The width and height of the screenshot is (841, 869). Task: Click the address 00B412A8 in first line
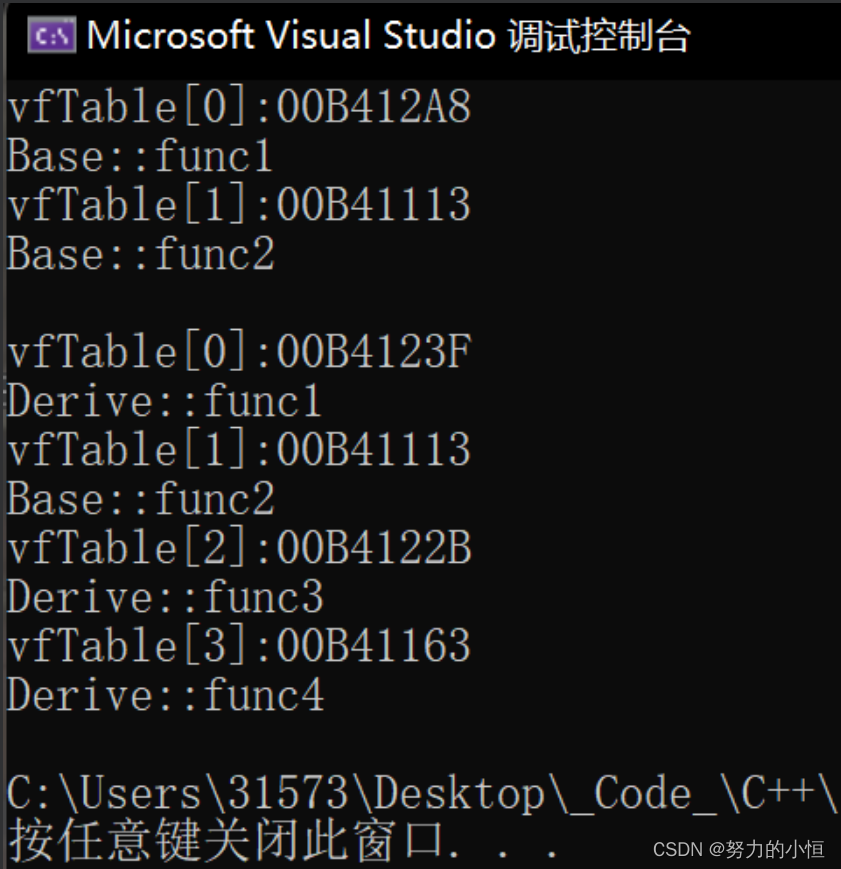[x=374, y=106]
